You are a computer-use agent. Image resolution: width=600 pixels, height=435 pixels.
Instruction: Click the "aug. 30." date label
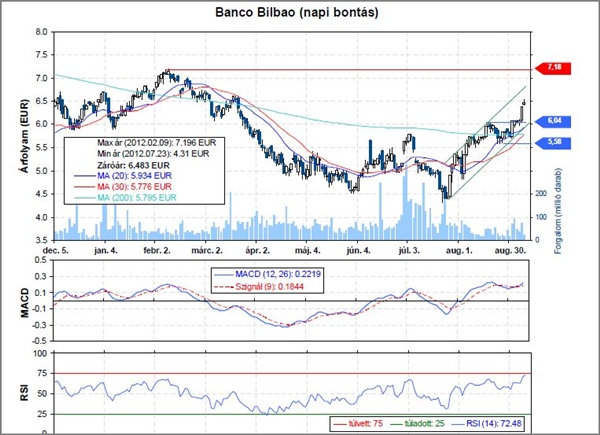pyautogui.click(x=510, y=251)
